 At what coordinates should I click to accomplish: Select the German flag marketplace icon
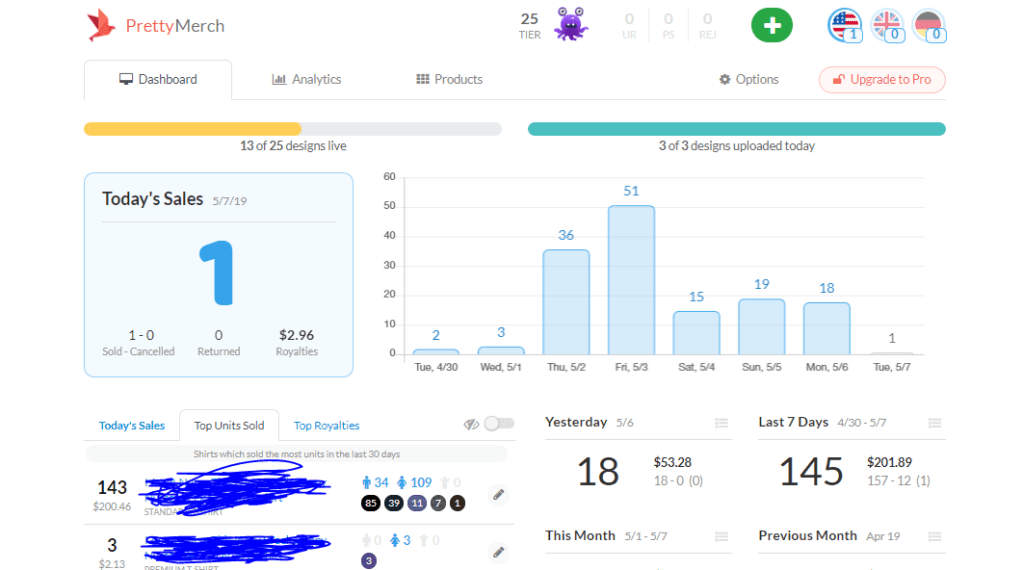929,25
